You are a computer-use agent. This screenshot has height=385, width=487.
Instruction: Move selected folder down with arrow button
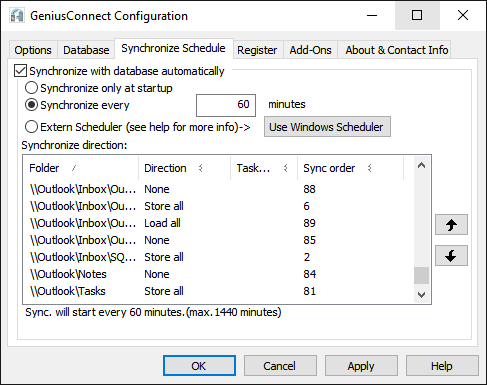point(451,256)
